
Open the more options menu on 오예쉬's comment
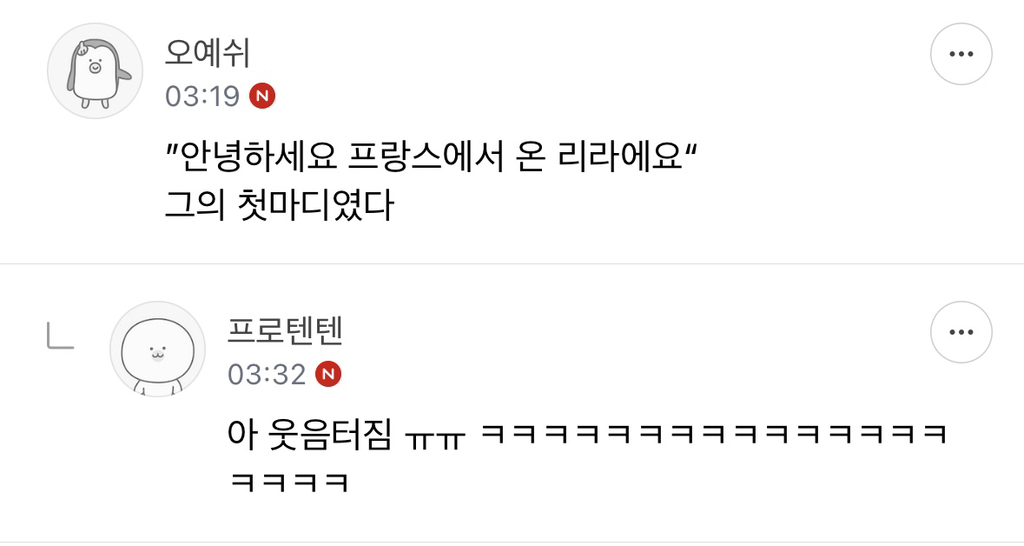[x=961, y=54]
